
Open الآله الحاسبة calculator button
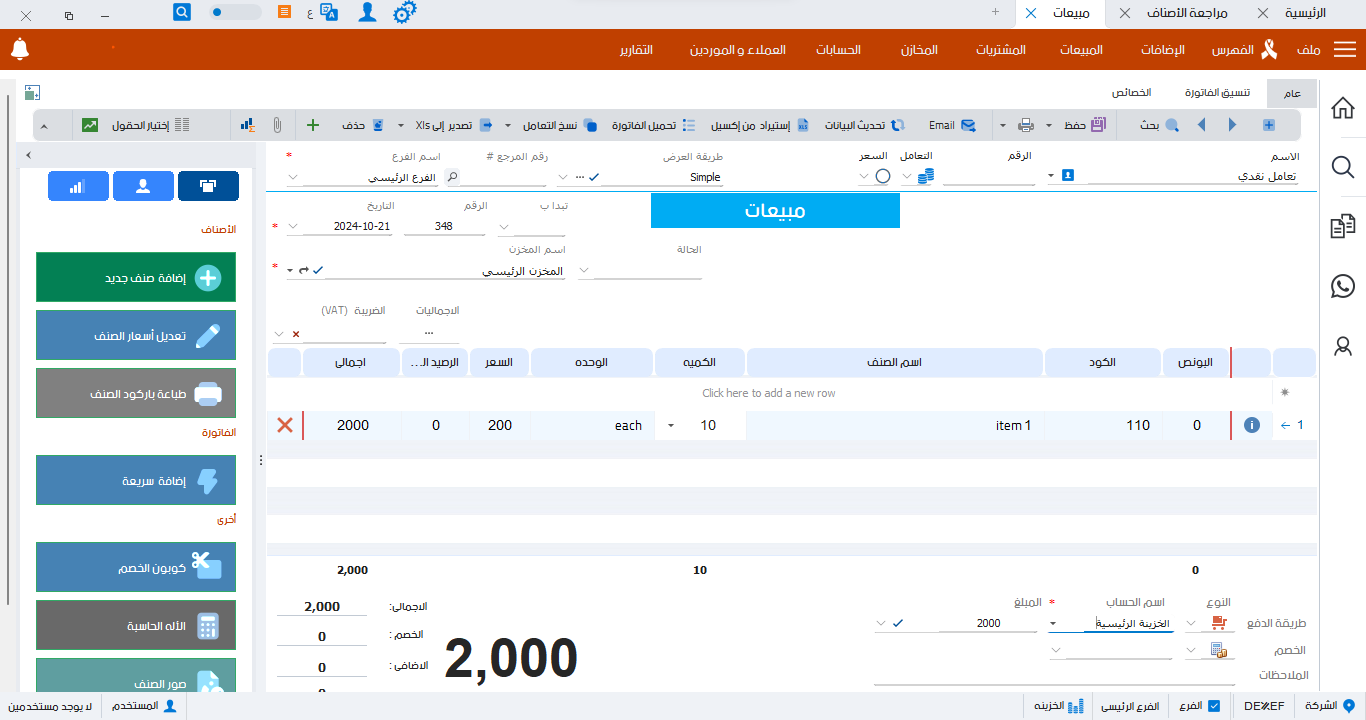136,625
